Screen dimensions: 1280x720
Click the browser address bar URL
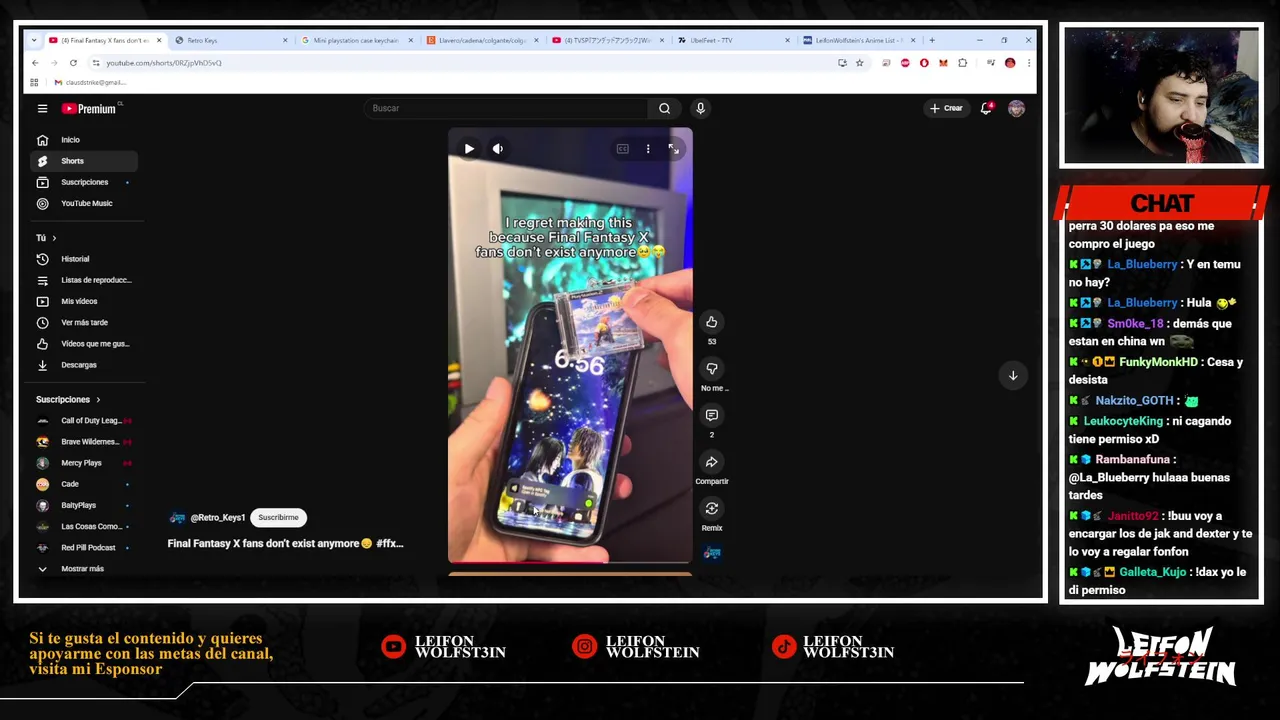coord(164,63)
